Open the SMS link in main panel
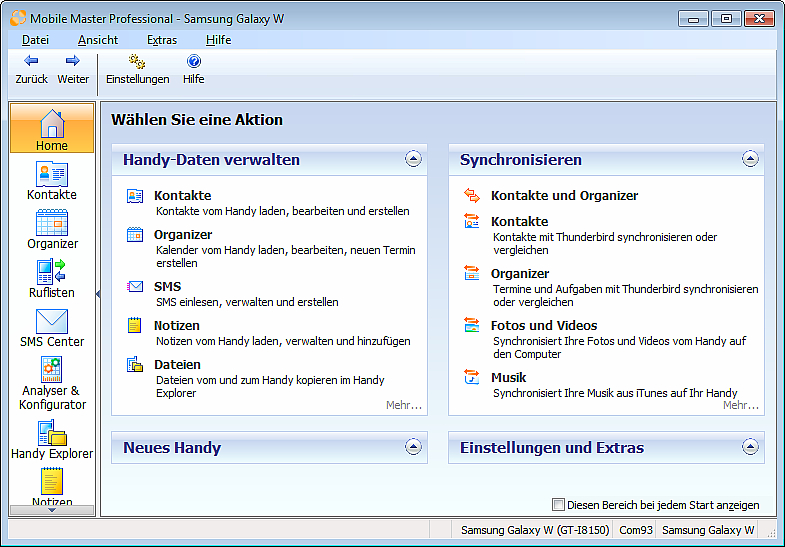The image size is (785, 547). tap(167, 287)
